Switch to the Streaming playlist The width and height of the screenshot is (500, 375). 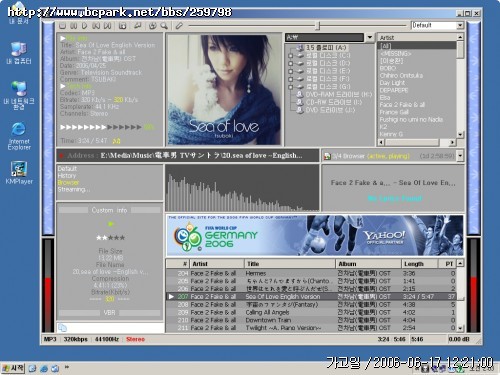tap(74, 190)
